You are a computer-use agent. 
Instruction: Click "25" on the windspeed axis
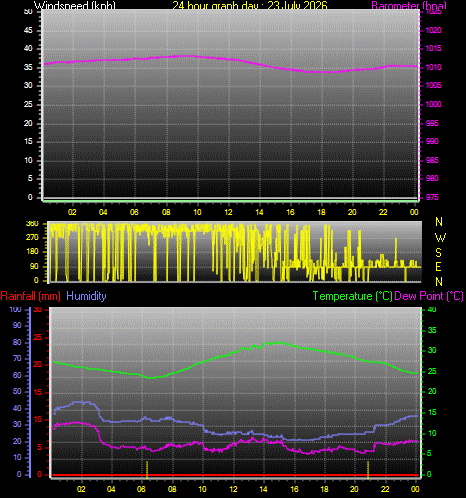[28, 104]
